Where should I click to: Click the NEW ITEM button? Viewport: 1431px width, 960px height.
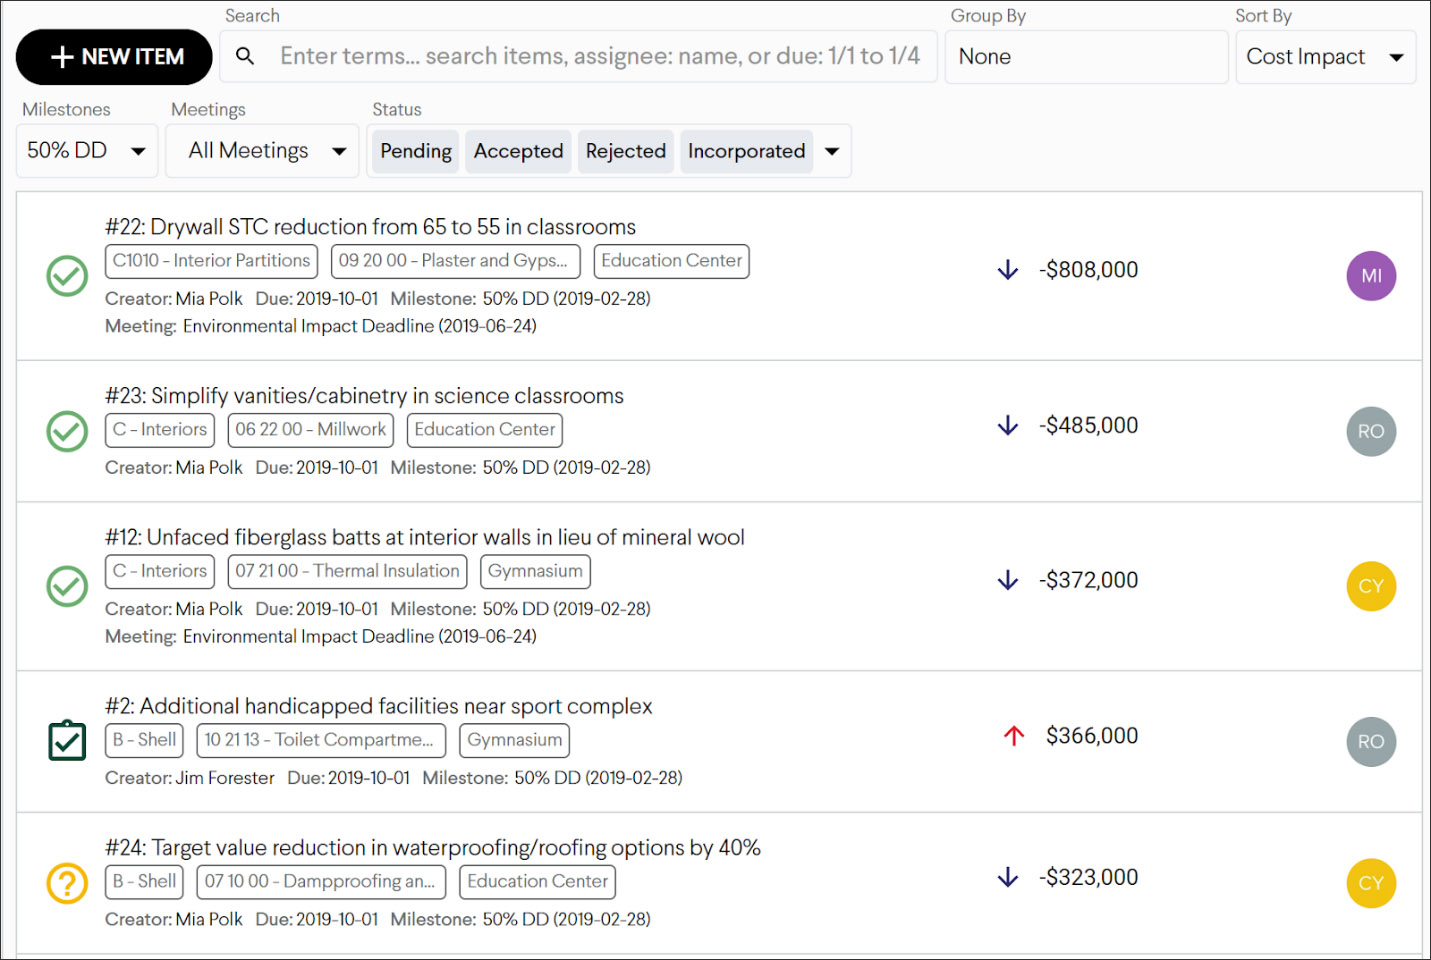point(114,57)
